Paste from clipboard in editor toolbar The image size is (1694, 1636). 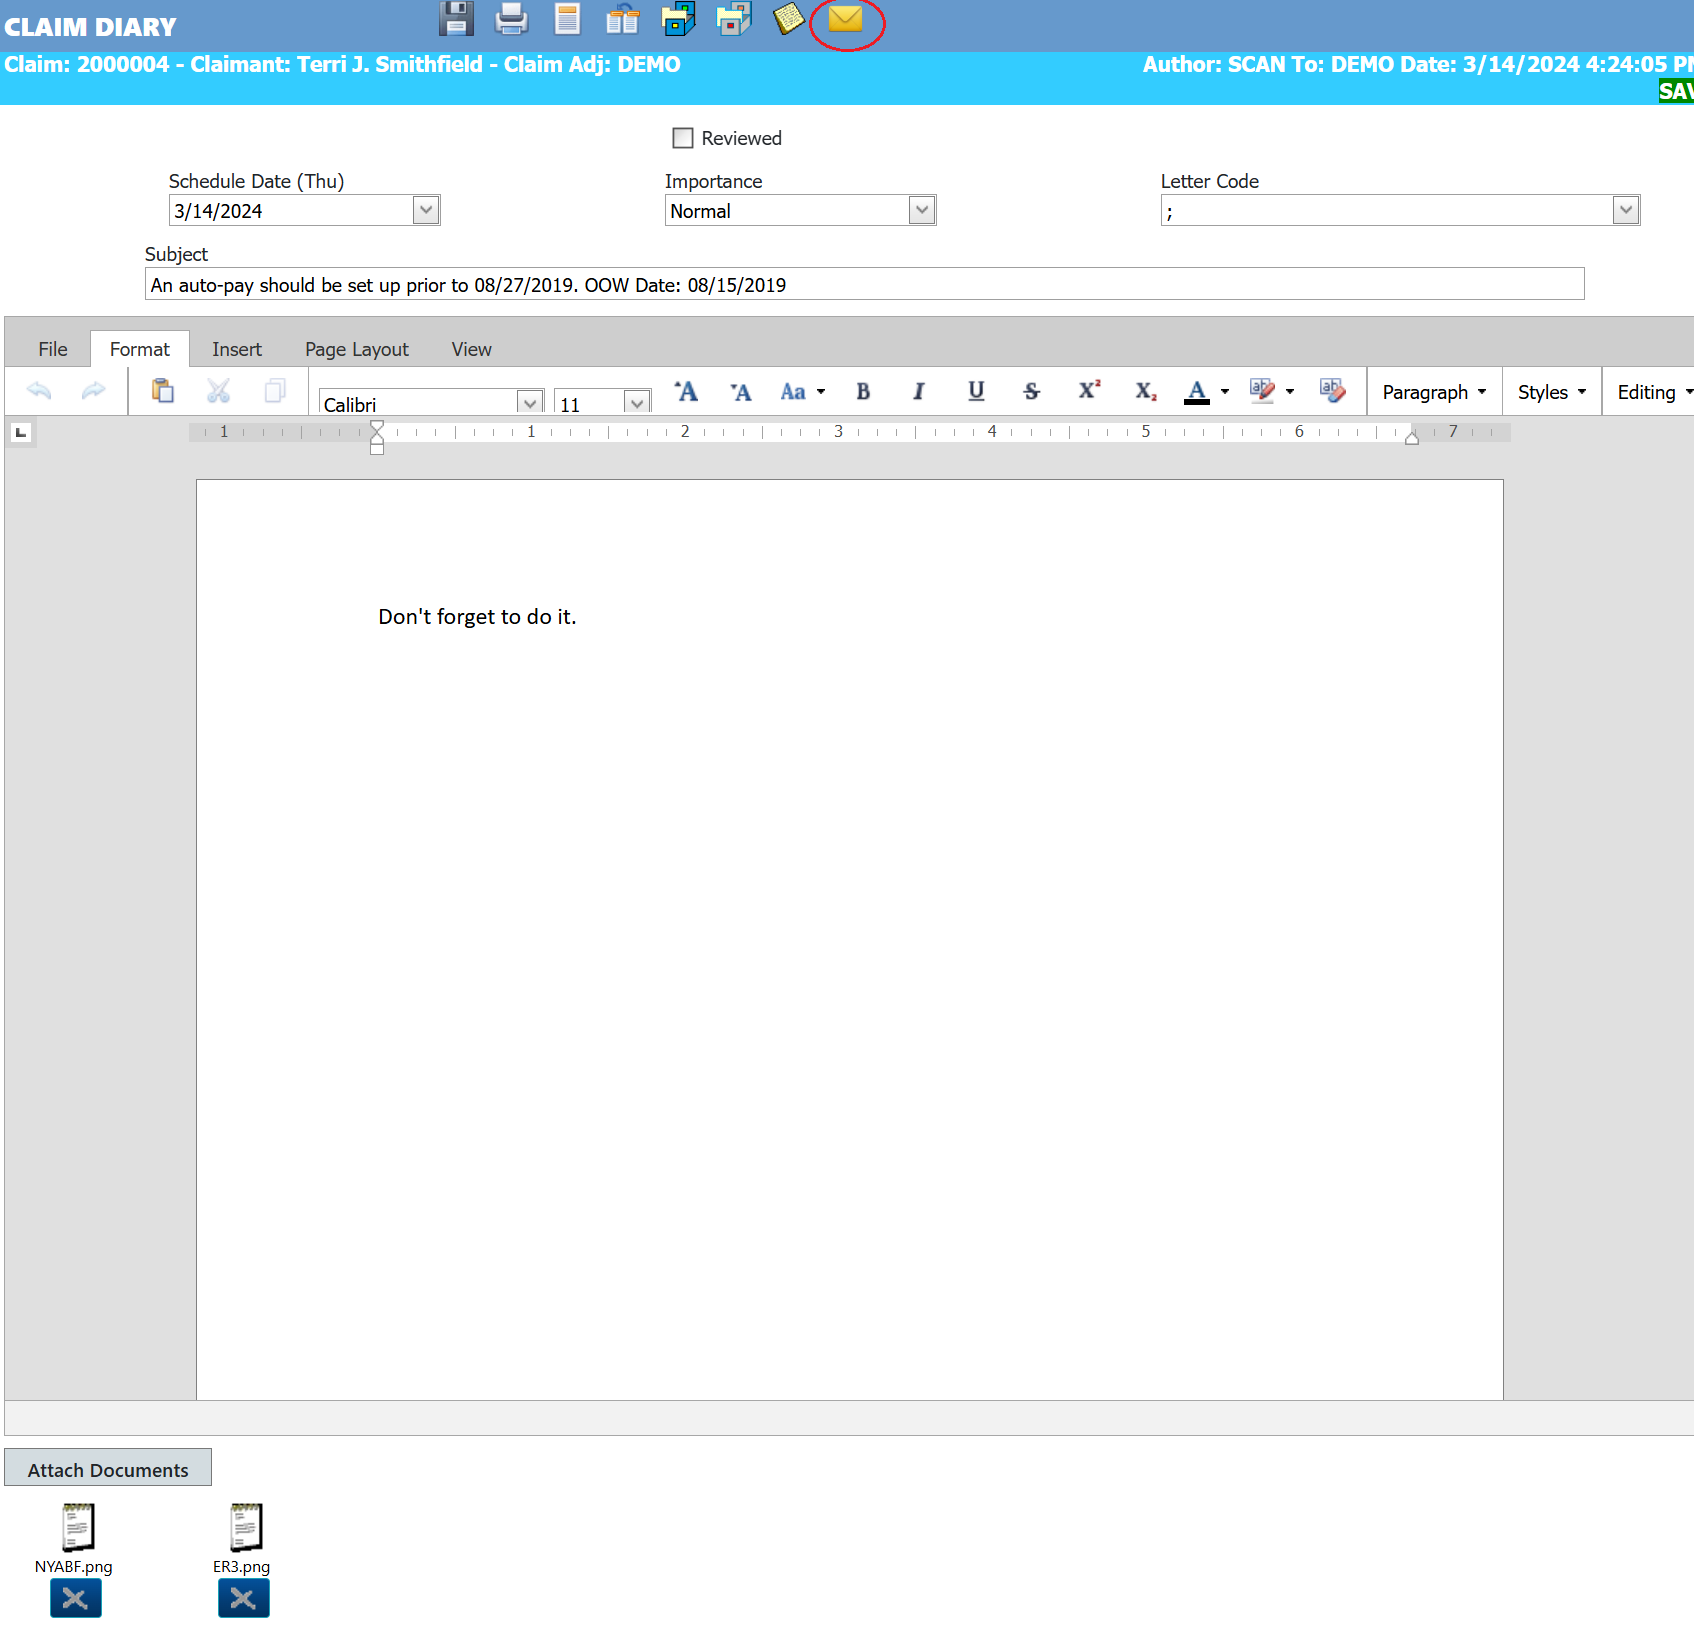[x=162, y=391]
